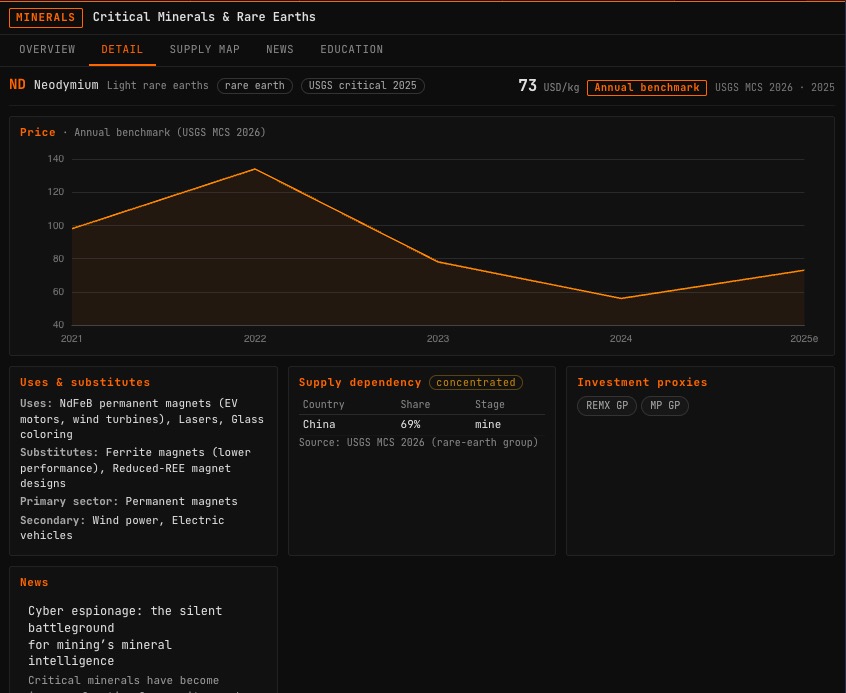Click the active Detail tab

coord(122,49)
